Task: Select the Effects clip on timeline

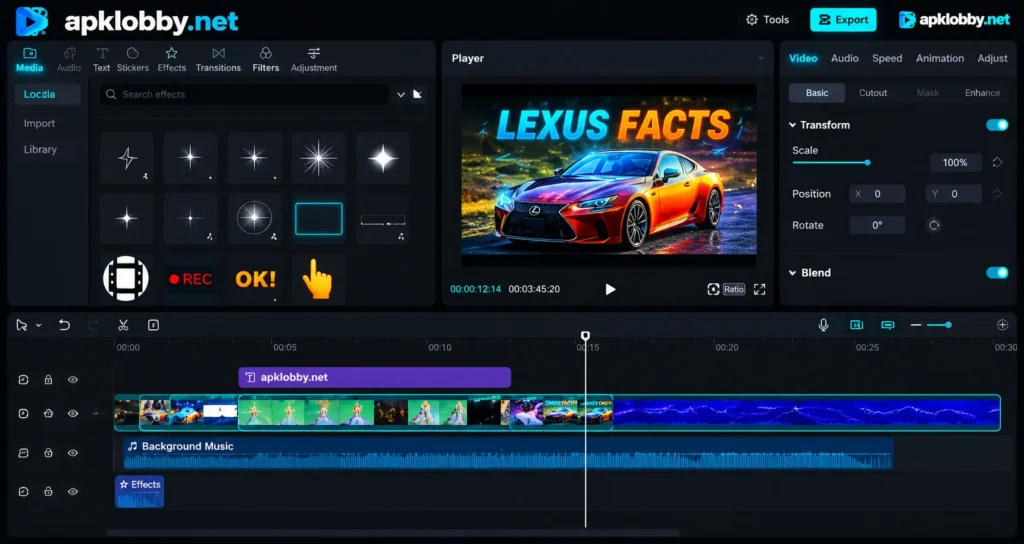Action: 140,491
